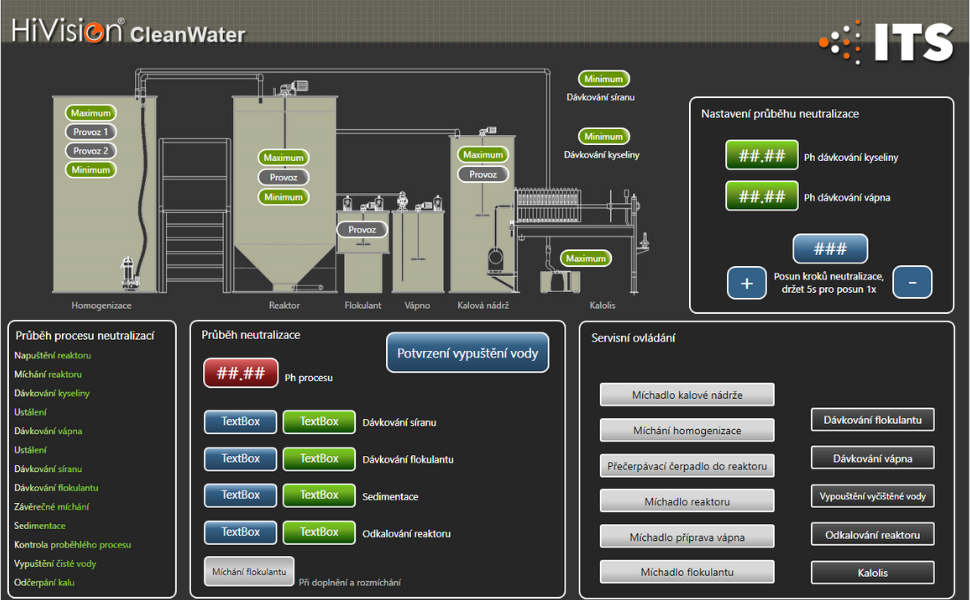Toggle Míchadlo kalové nádrže service button
Image resolution: width=970 pixels, height=600 pixels.
[x=687, y=395]
